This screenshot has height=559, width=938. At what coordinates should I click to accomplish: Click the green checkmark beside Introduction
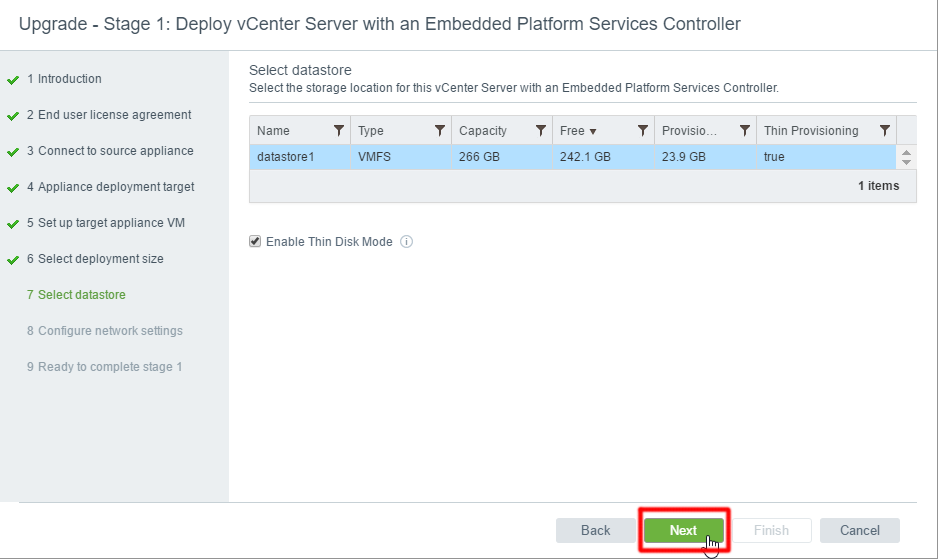pyautogui.click(x=13, y=80)
